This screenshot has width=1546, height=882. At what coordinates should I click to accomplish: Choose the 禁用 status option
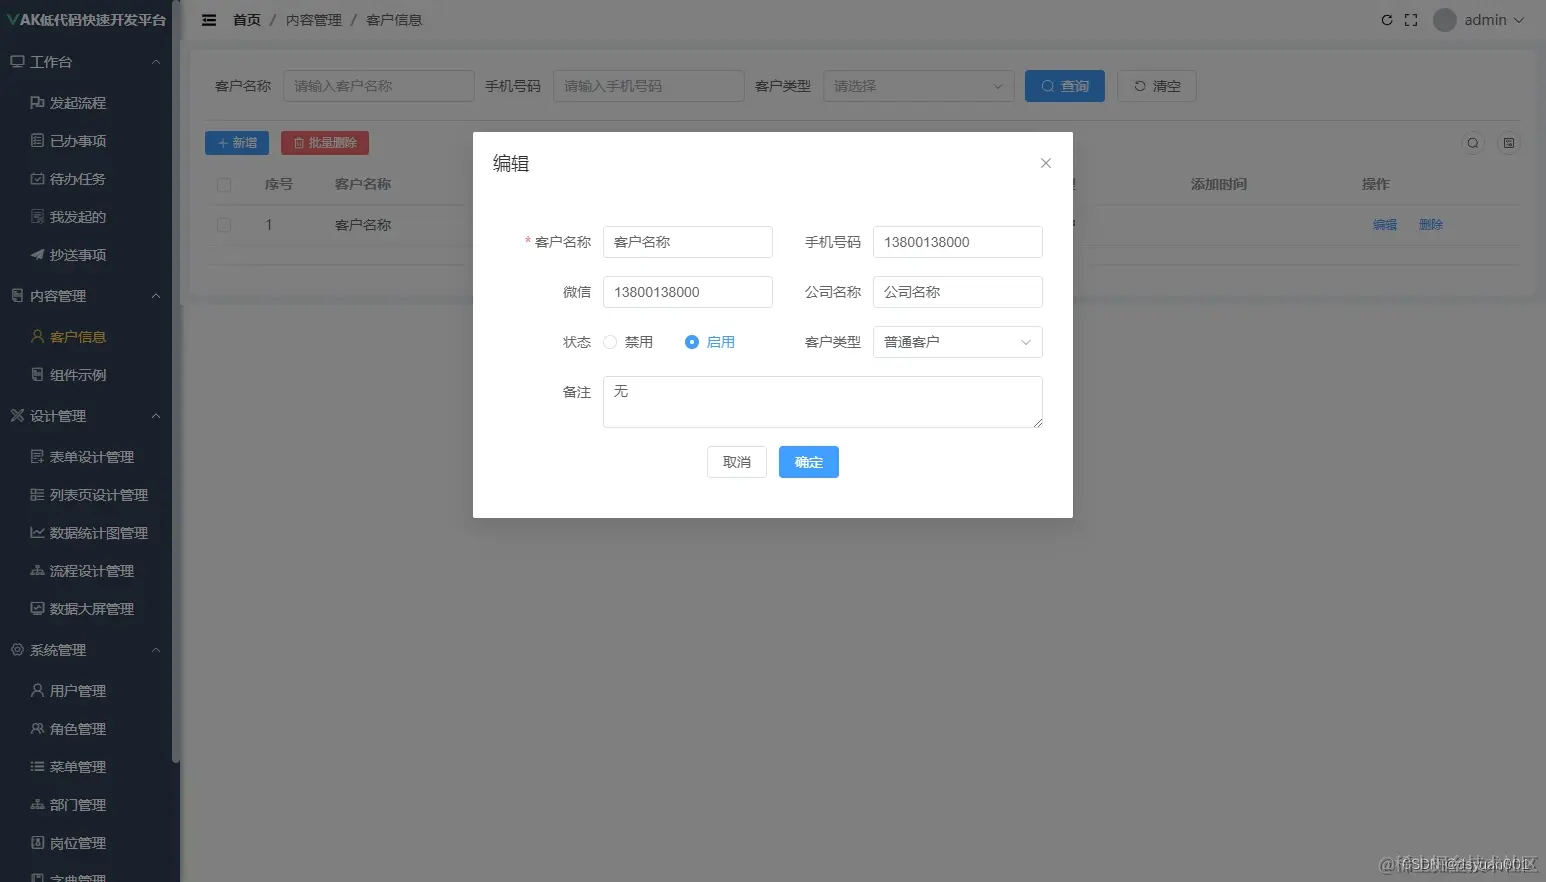[x=610, y=342]
